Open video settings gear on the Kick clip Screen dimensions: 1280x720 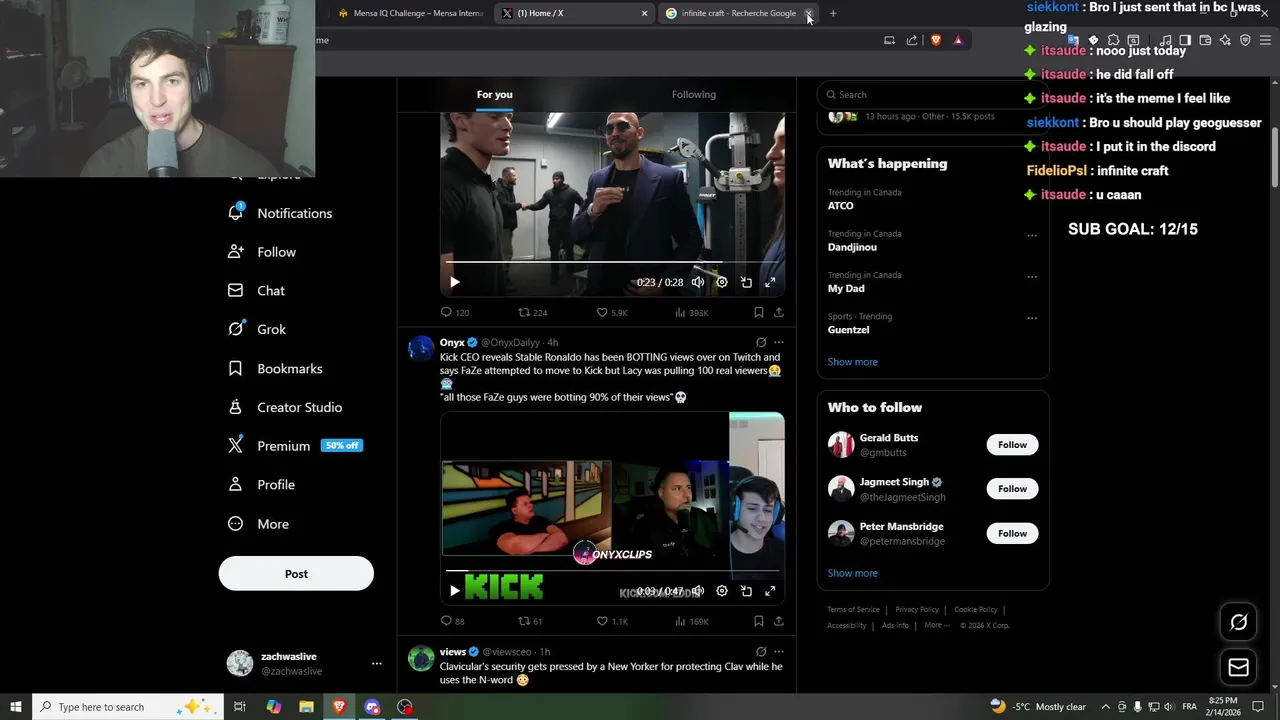point(722,591)
